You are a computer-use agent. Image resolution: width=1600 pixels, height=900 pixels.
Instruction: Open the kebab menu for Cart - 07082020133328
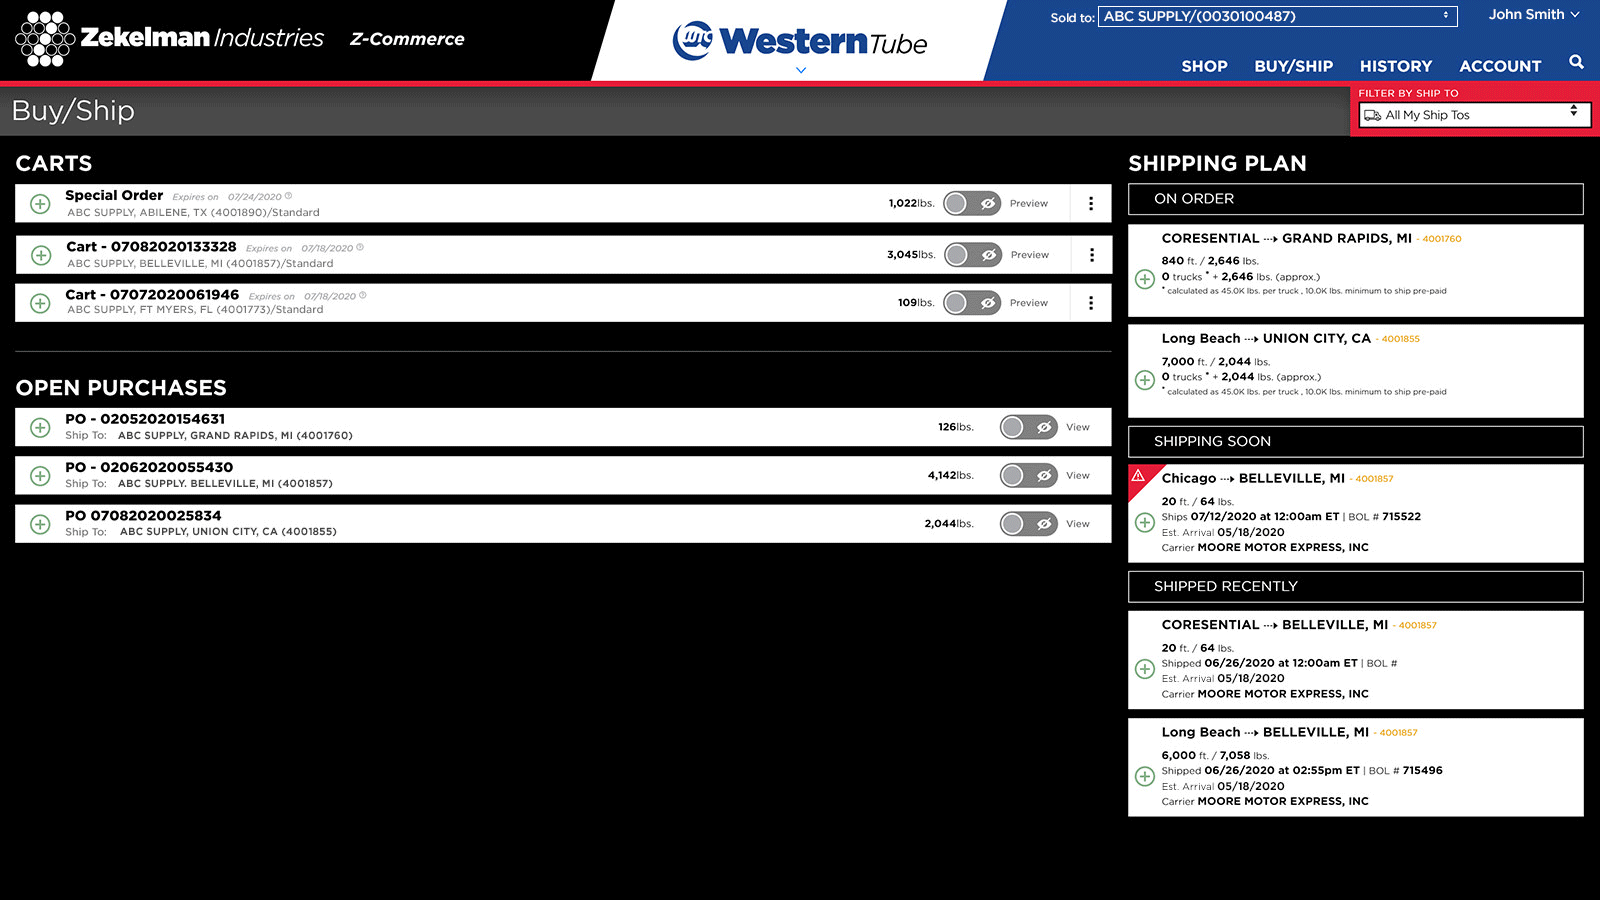(1092, 255)
